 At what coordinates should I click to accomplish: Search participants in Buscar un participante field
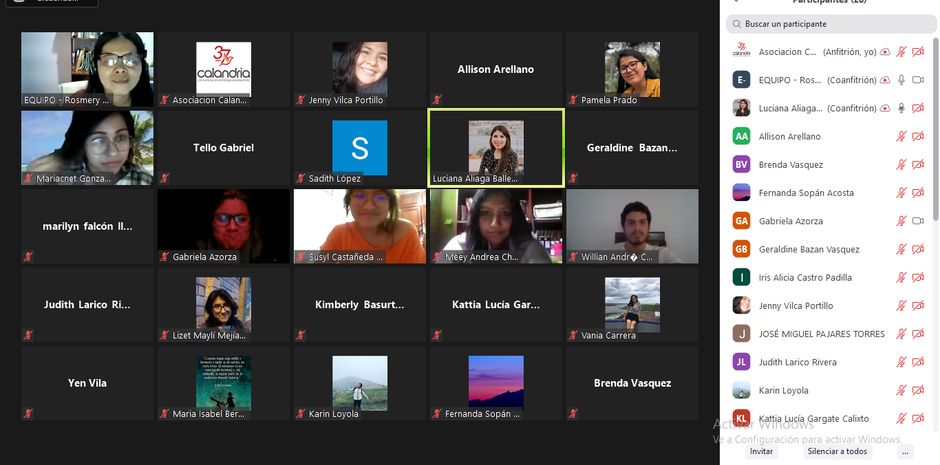[831, 24]
